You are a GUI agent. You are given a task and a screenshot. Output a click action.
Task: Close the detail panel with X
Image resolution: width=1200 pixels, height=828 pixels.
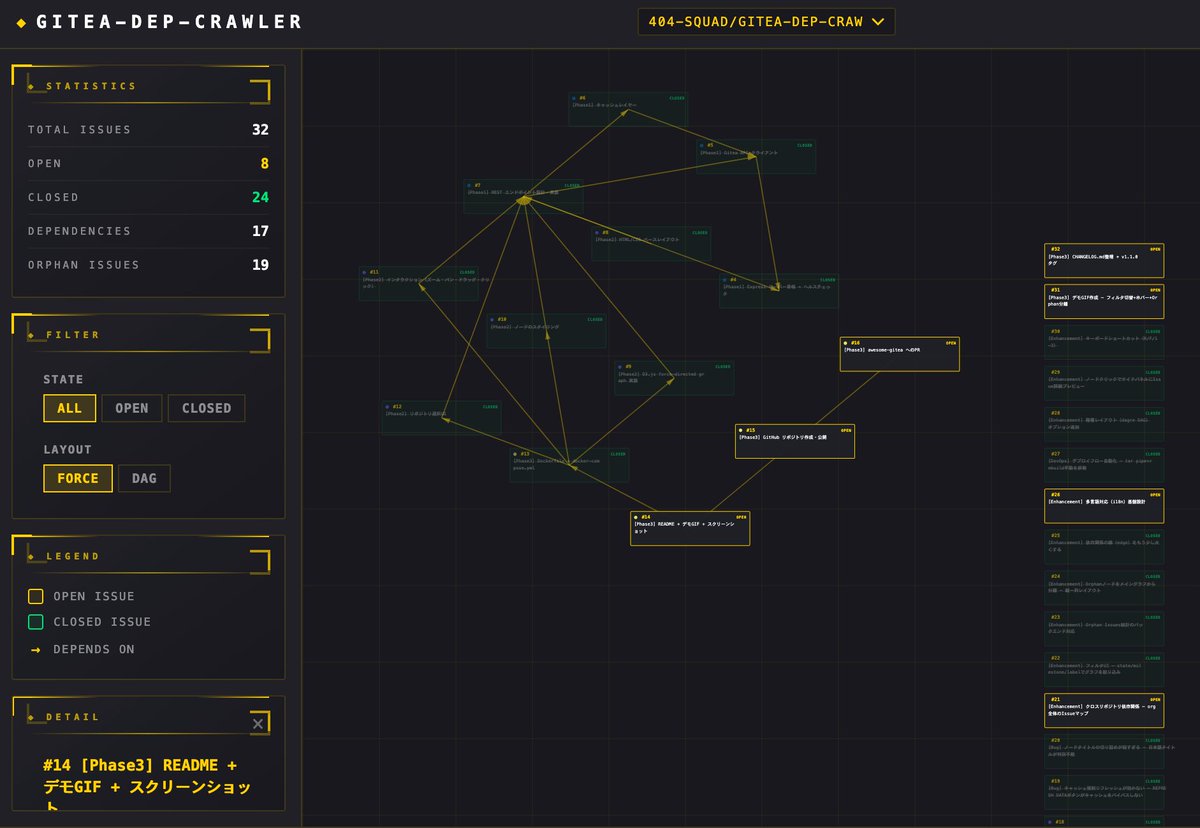point(258,723)
